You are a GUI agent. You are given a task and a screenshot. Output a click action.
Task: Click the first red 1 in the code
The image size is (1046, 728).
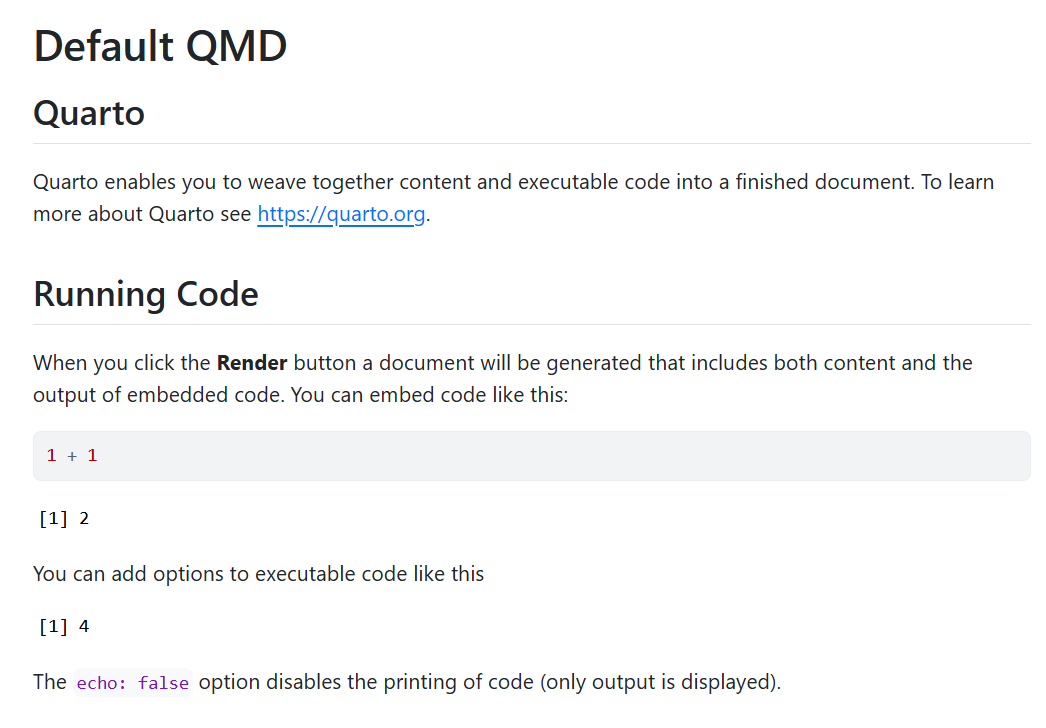51,456
